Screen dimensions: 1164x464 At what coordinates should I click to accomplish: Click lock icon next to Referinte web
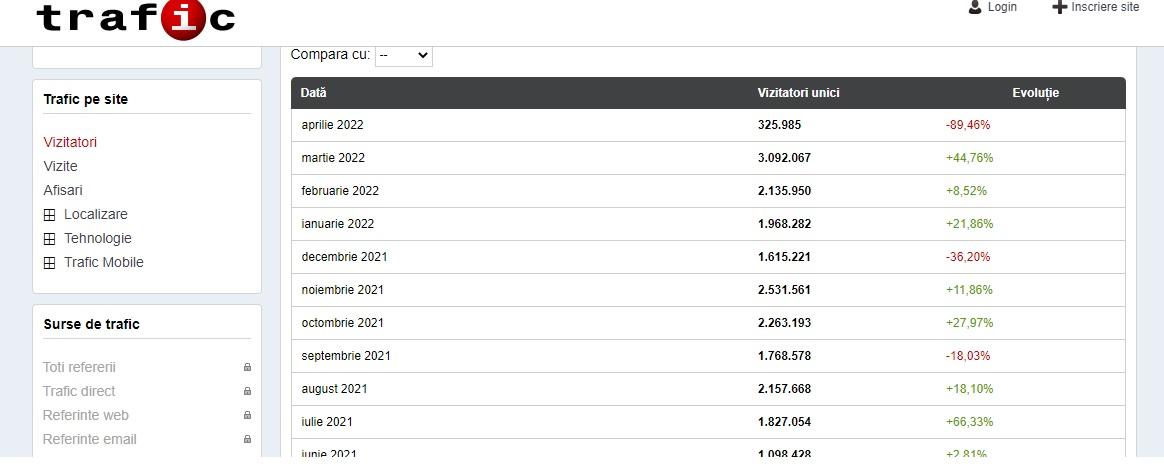click(x=247, y=416)
